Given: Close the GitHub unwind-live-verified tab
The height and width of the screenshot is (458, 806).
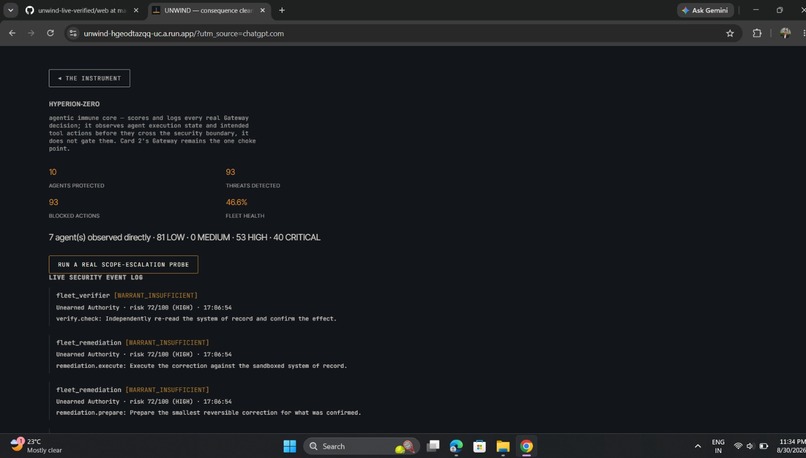Looking at the screenshot, I should click(136, 10).
